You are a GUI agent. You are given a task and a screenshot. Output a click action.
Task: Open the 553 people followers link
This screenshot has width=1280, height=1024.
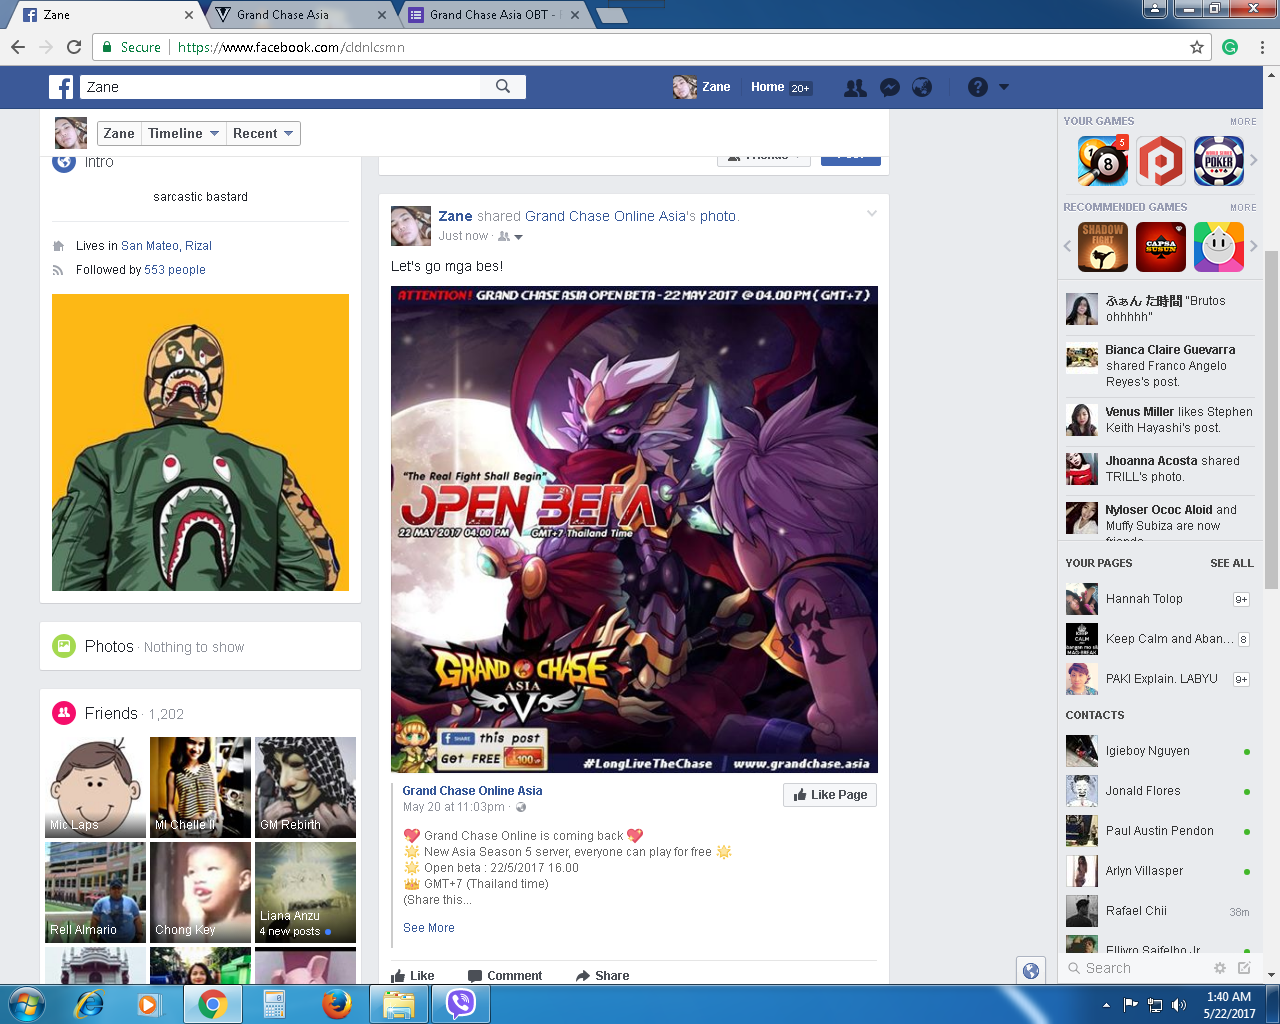[175, 270]
